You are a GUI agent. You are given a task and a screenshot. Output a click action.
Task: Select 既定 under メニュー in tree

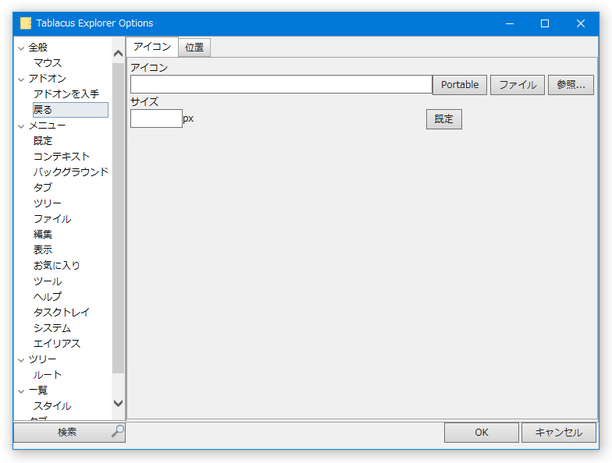click(43, 141)
